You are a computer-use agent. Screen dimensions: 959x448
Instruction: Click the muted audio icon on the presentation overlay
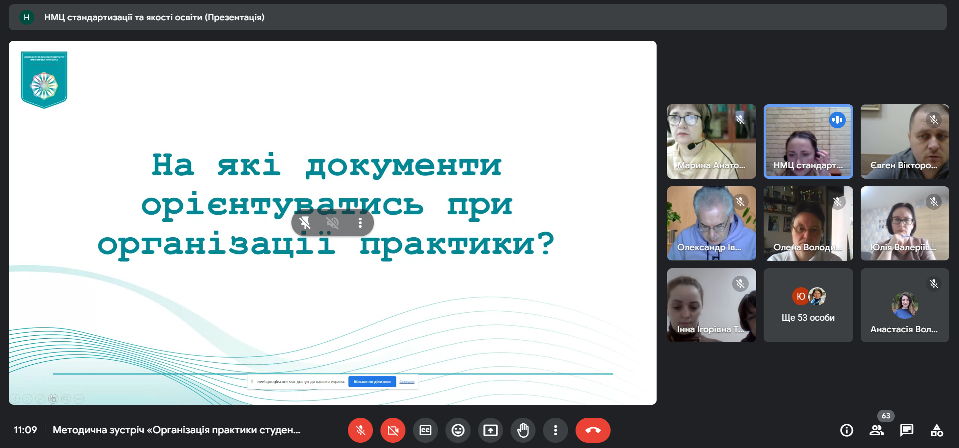[x=333, y=223]
